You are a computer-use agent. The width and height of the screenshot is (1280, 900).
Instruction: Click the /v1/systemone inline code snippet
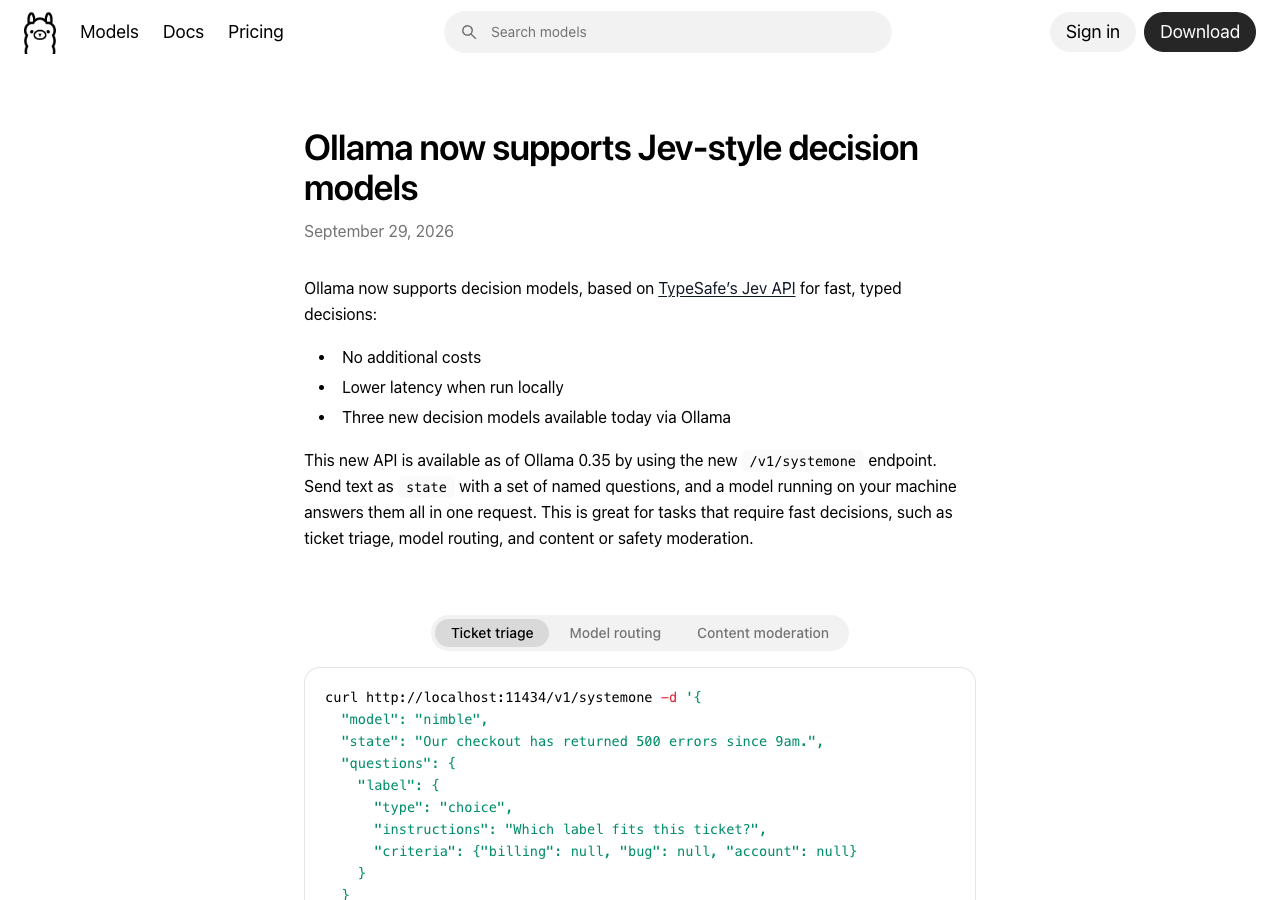pos(803,461)
